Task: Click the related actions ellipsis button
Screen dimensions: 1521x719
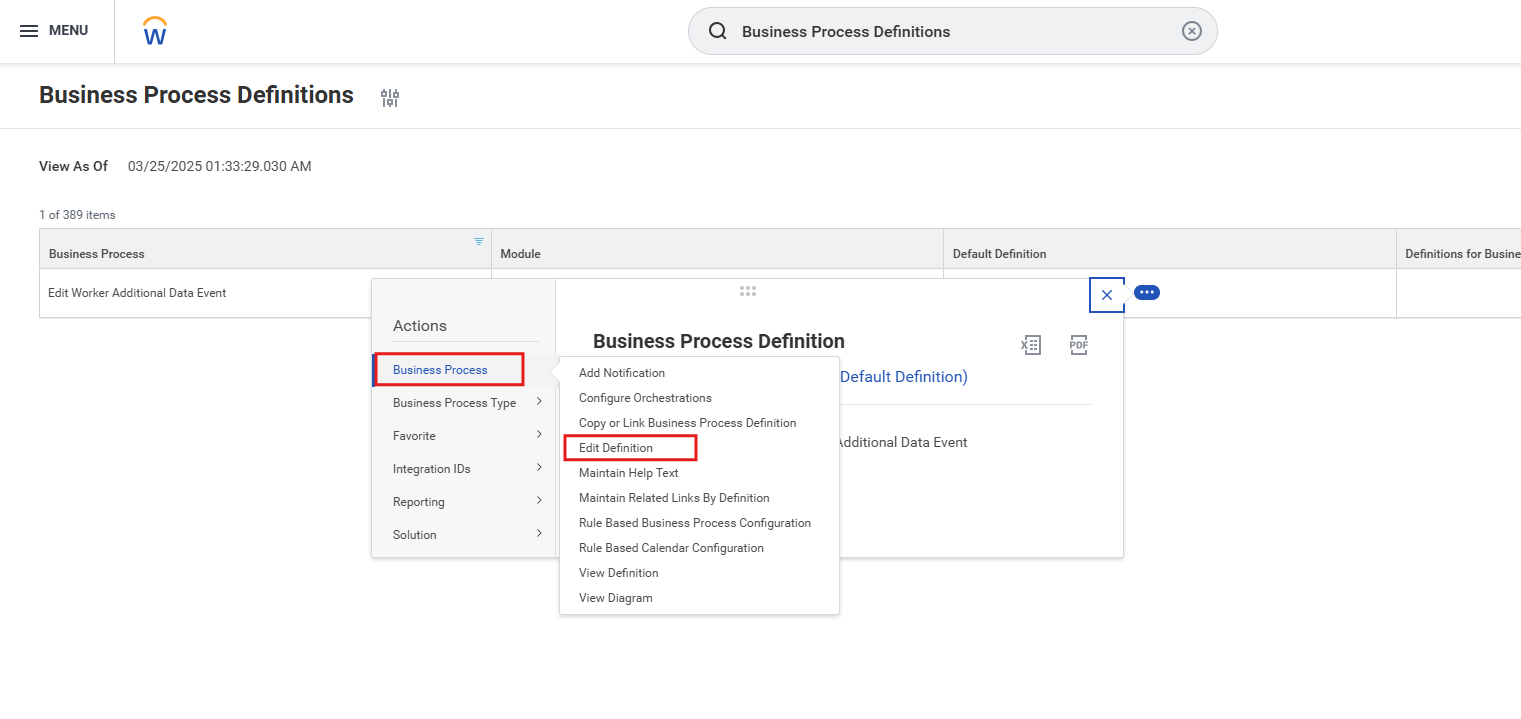Action: pyautogui.click(x=1147, y=293)
